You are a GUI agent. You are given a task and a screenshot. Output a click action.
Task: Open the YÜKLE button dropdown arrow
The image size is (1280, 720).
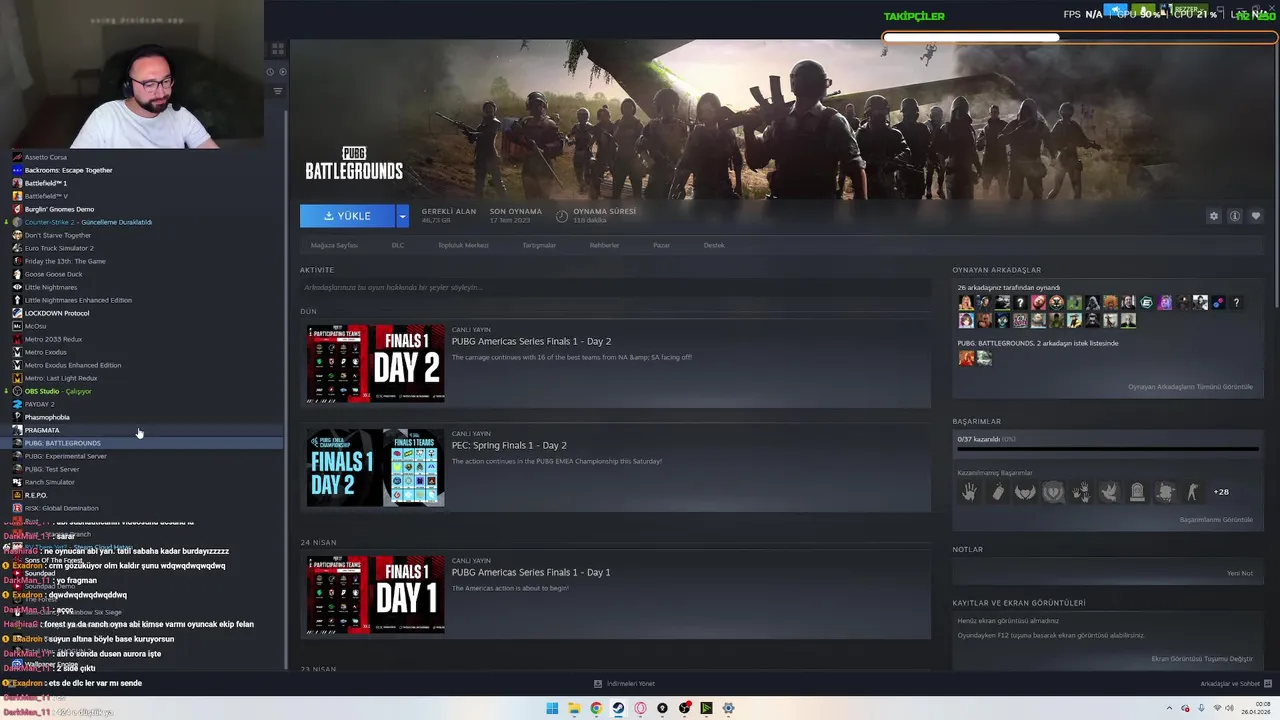(x=402, y=216)
